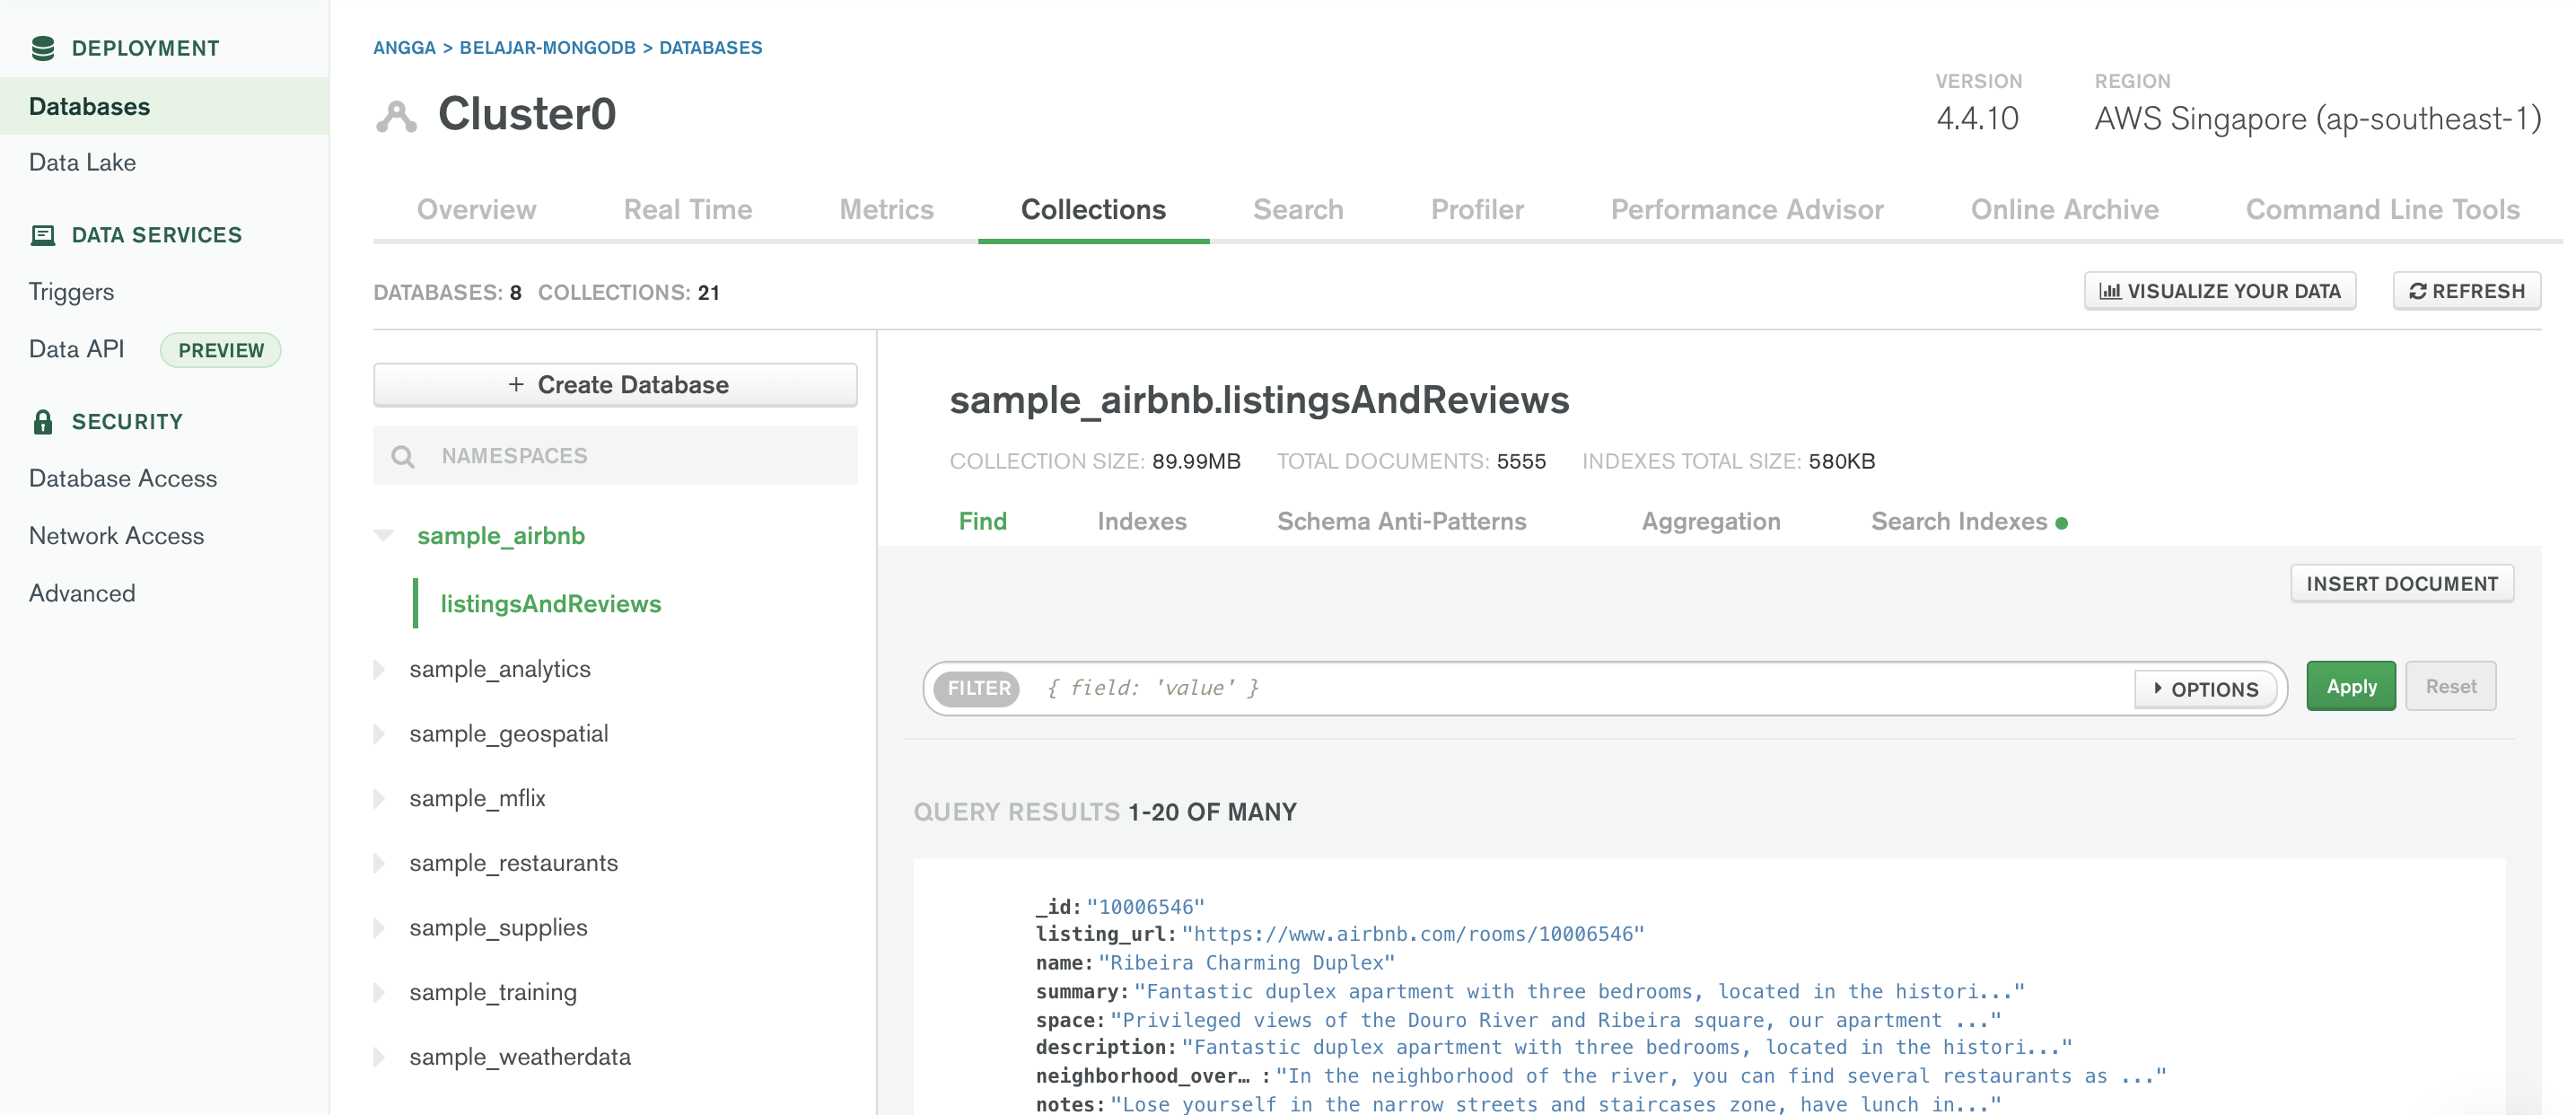
Task: Click the Cluster0 cluster icon
Action: coord(396,116)
